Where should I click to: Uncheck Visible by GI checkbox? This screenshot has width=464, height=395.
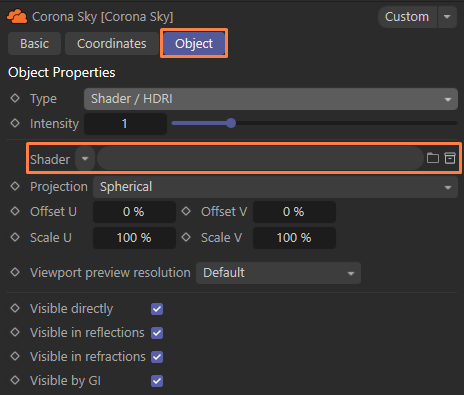(x=157, y=381)
